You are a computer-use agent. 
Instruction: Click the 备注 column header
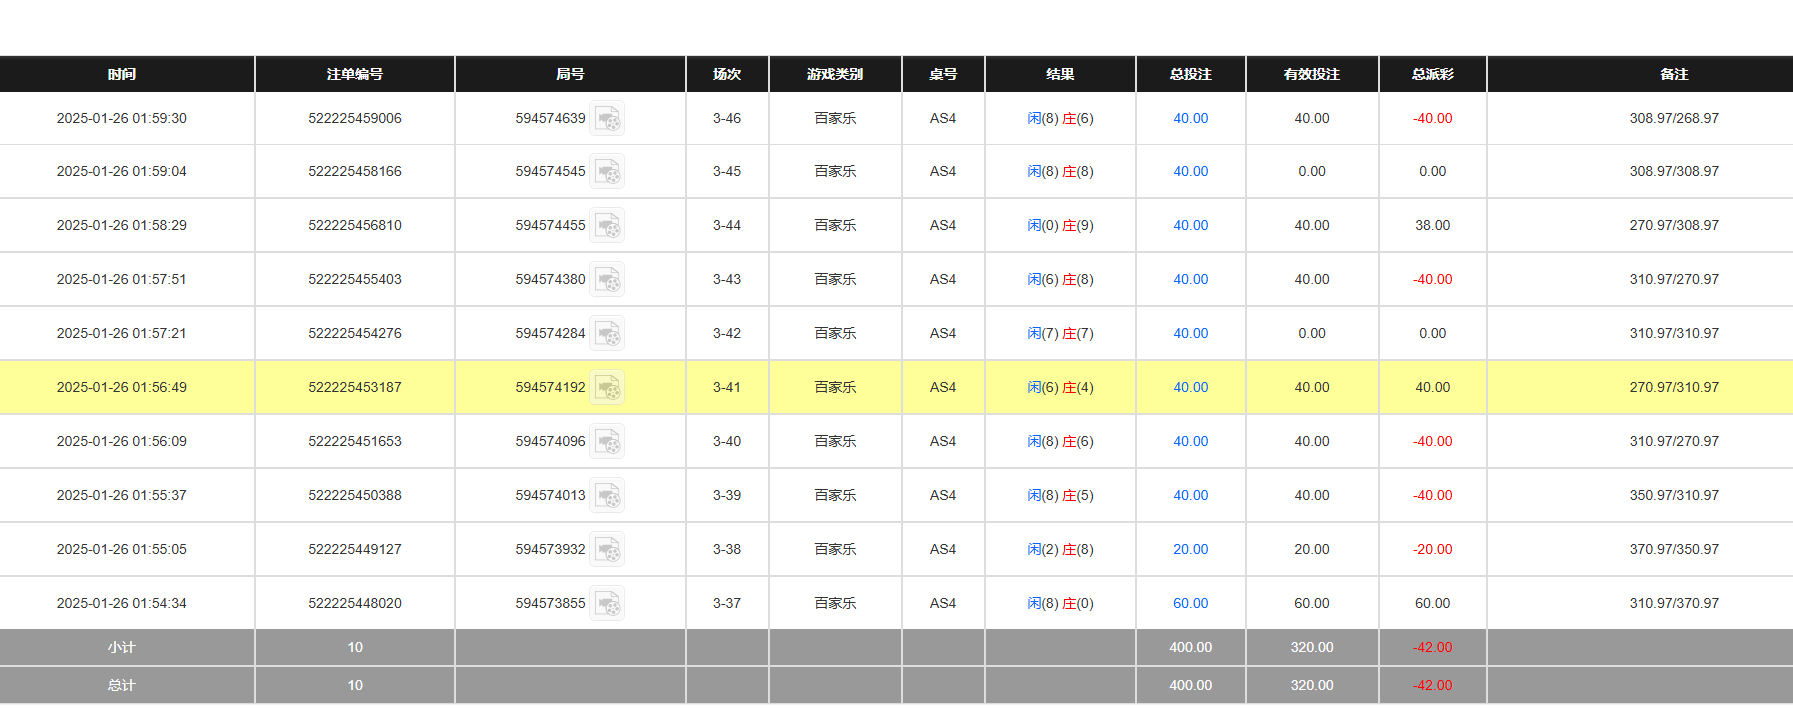coord(1674,74)
